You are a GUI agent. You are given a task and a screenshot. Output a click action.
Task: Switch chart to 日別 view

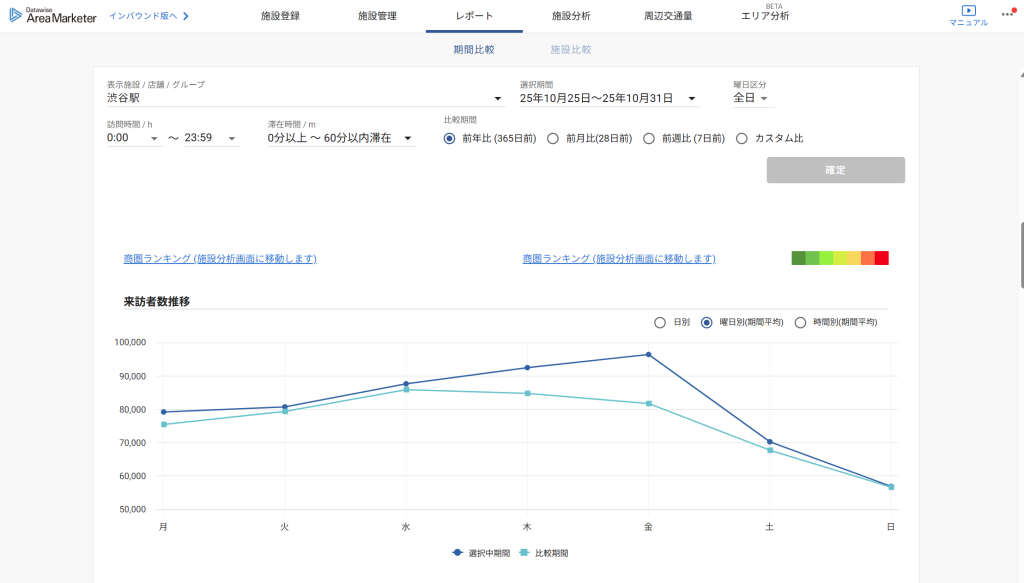point(659,322)
